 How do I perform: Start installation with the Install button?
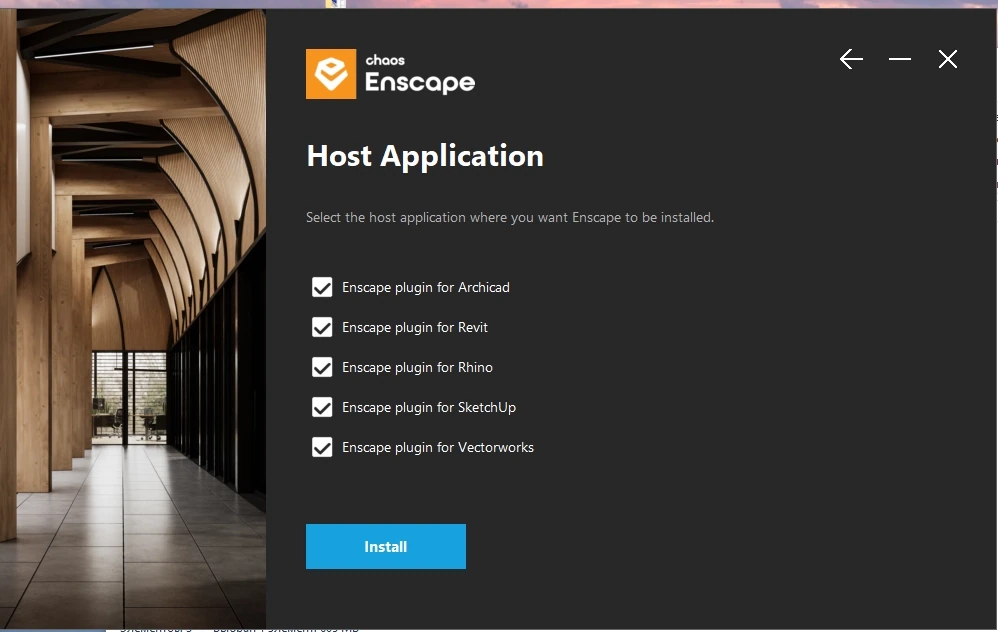tap(386, 546)
